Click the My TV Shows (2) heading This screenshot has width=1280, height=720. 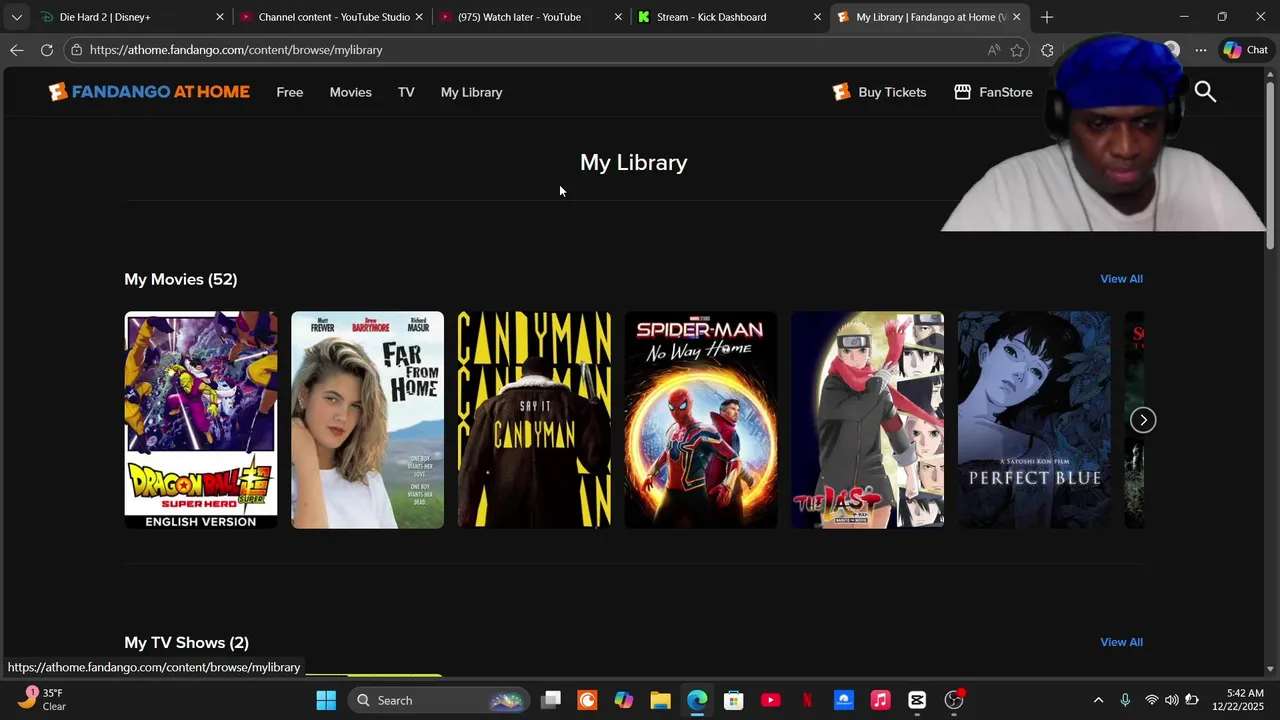click(187, 642)
